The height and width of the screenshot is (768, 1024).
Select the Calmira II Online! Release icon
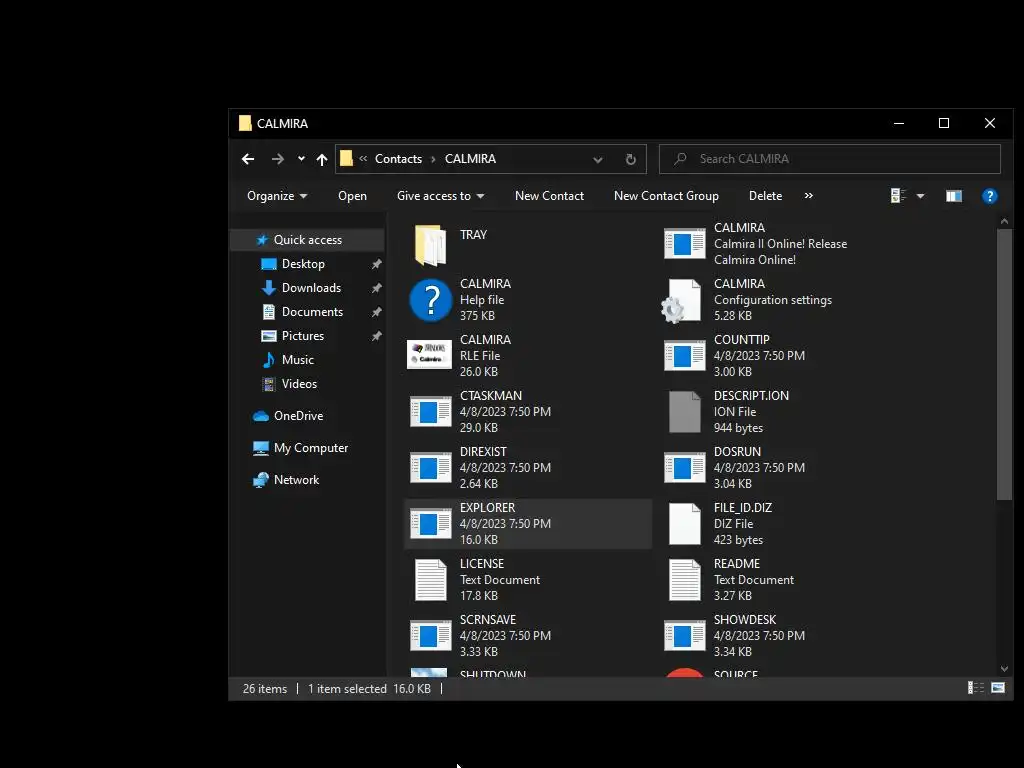tap(684, 244)
